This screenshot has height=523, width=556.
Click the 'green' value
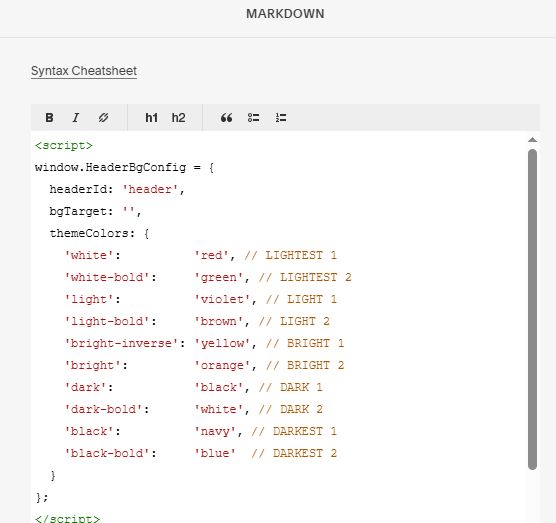(x=219, y=277)
